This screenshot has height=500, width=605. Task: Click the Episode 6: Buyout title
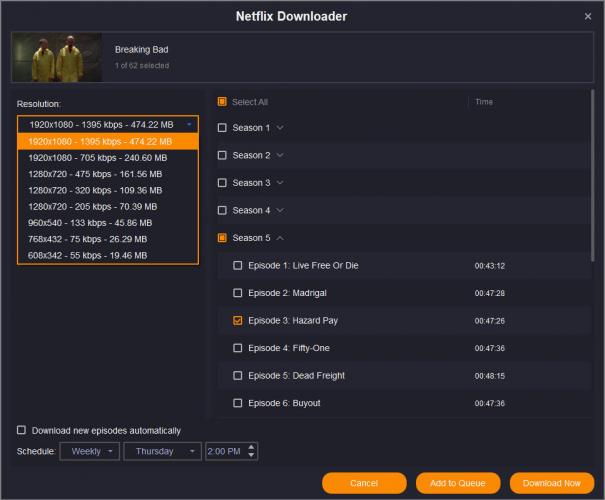(284, 403)
